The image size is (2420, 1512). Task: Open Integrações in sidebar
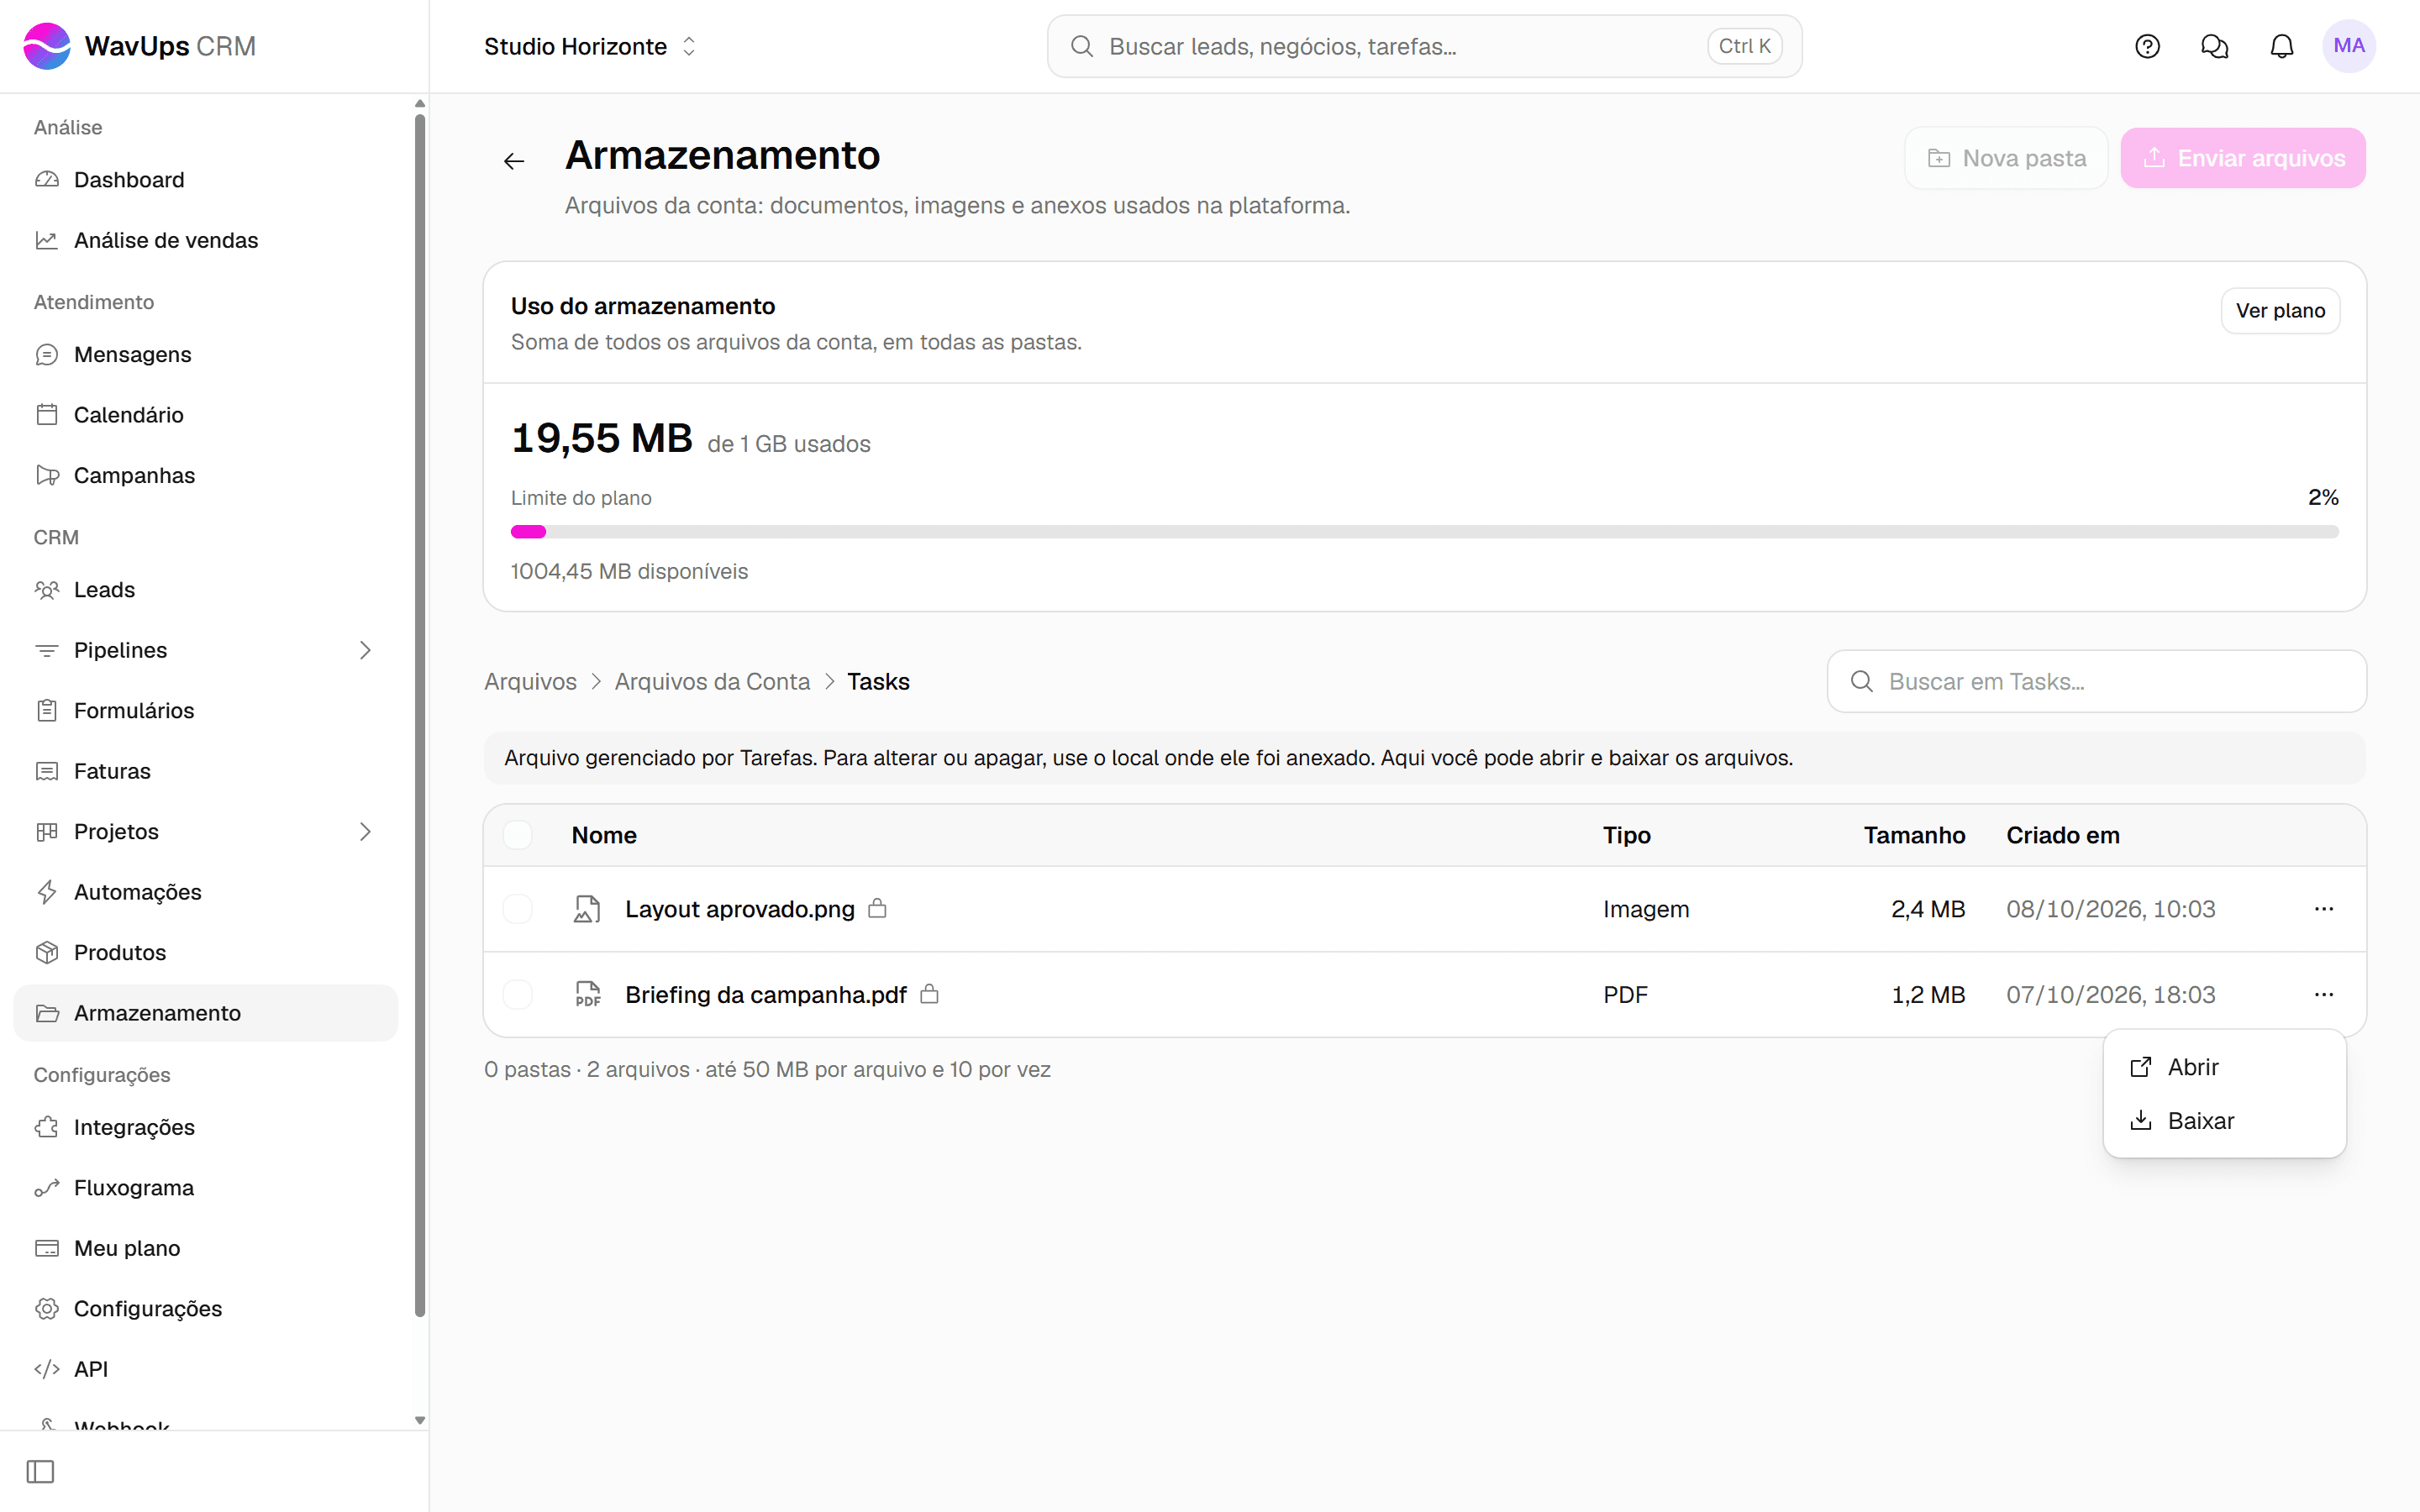click(x=206, y=1127)
